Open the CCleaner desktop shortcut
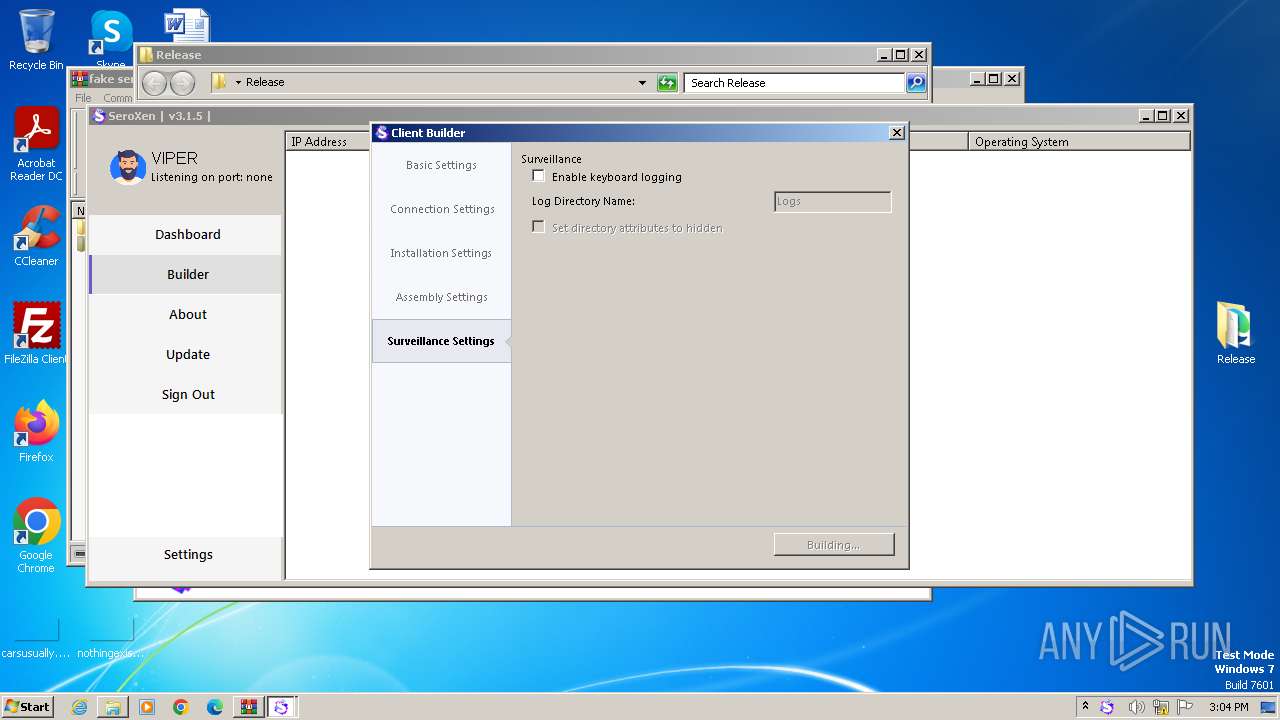Viewport: 1280px width, 720px height. [x=36, y=236]
